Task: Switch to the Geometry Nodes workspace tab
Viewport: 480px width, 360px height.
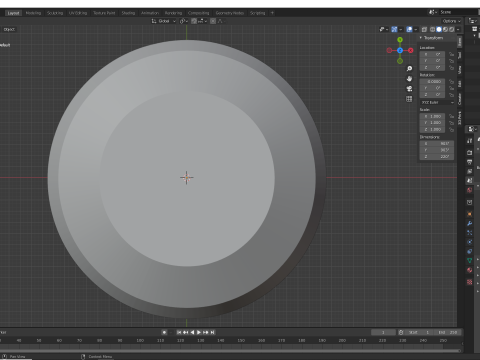Action: [x=230, y=13]
